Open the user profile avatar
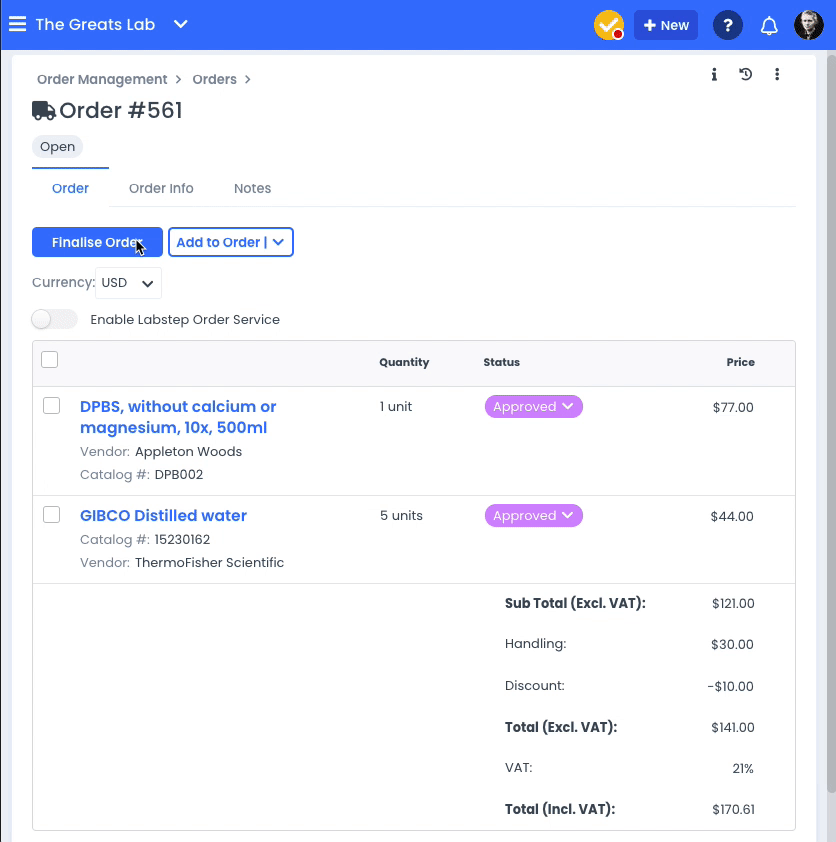836x842 pixels. (x=809, y=25)
